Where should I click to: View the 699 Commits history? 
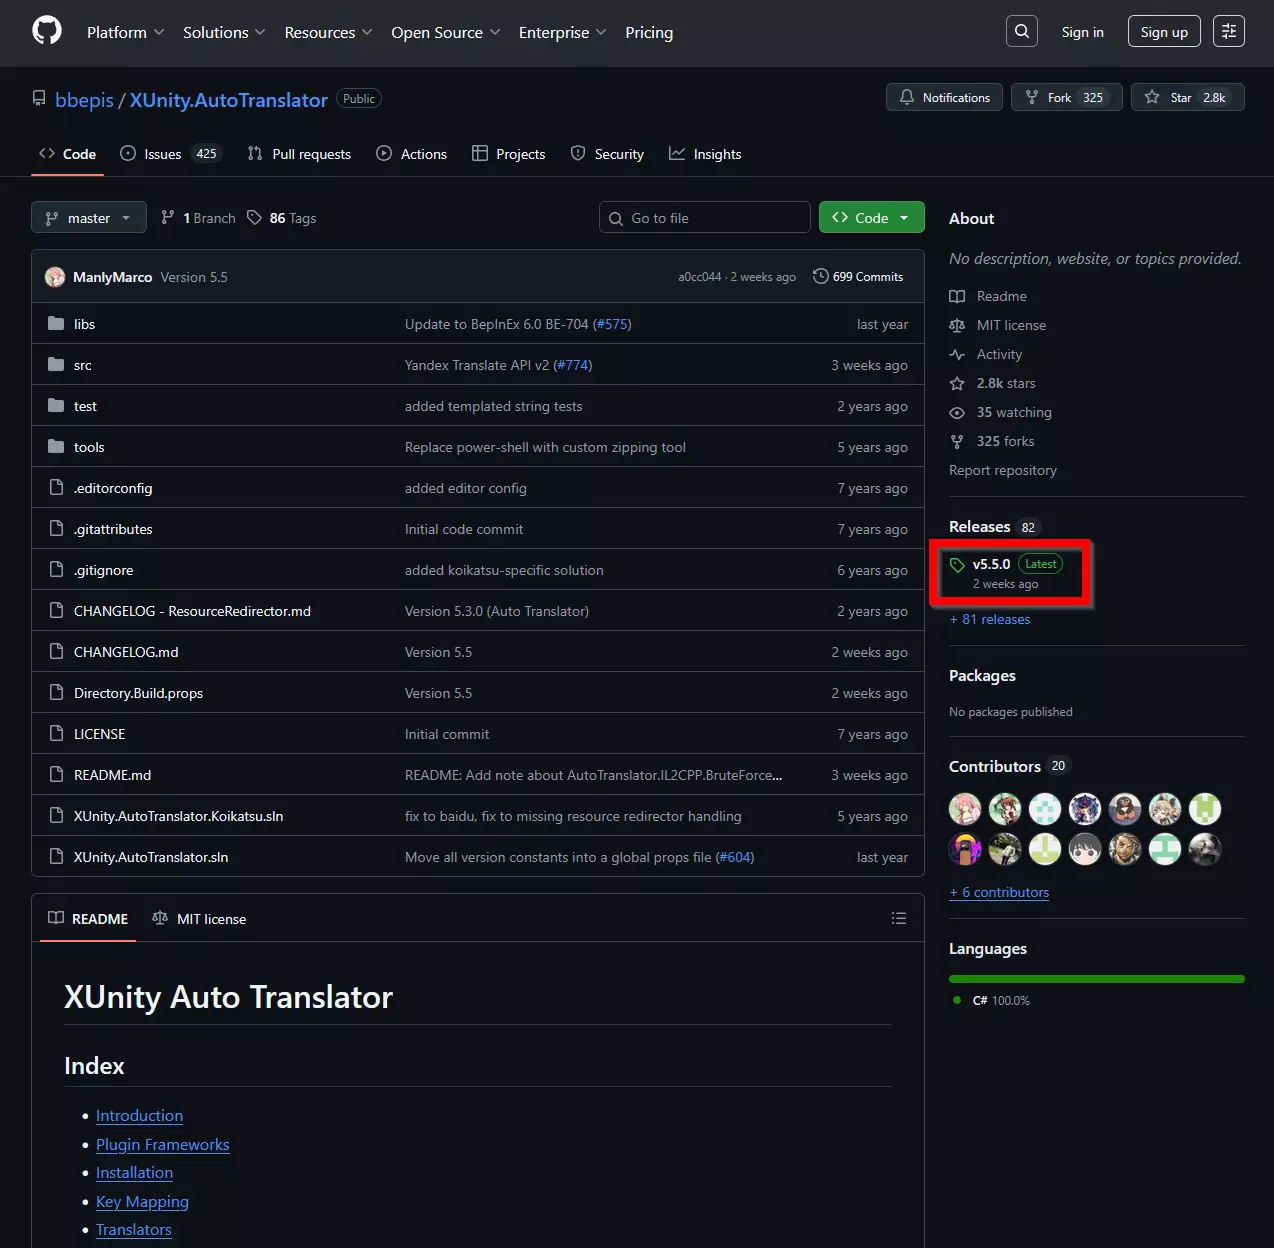(x=858, y=277)
